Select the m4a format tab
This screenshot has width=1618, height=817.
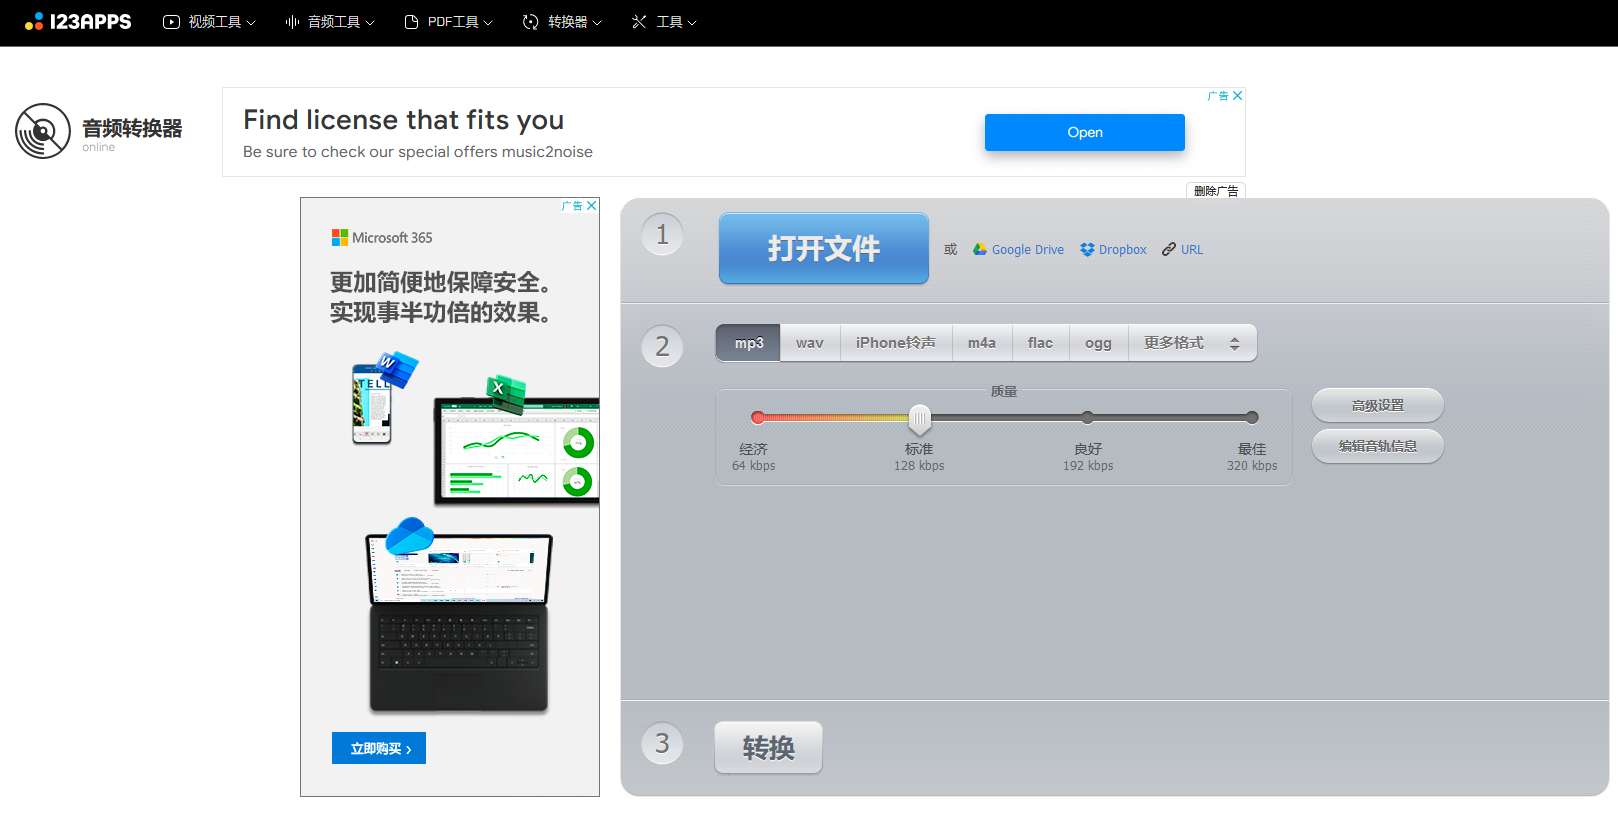[x=982, y=343]
